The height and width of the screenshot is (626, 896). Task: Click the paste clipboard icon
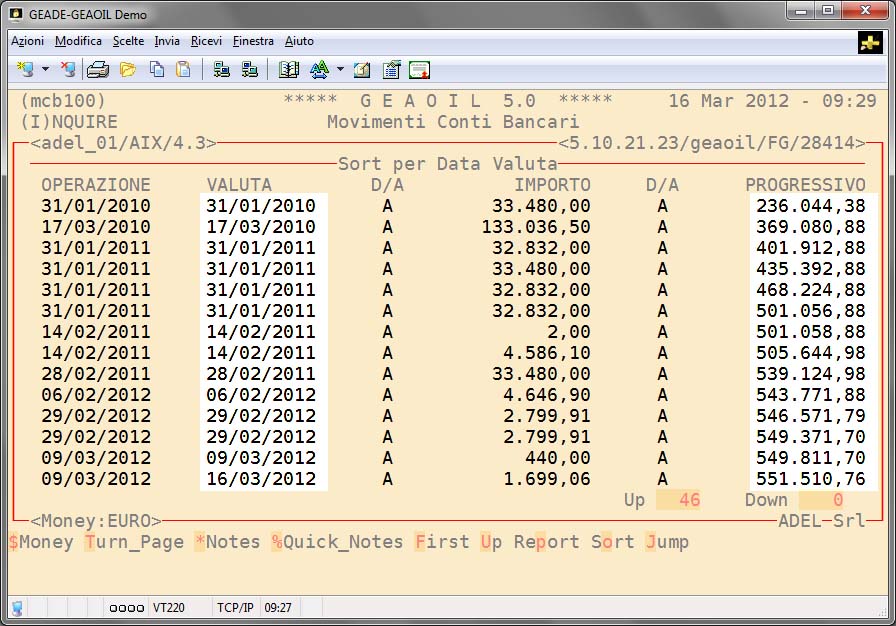183,70
